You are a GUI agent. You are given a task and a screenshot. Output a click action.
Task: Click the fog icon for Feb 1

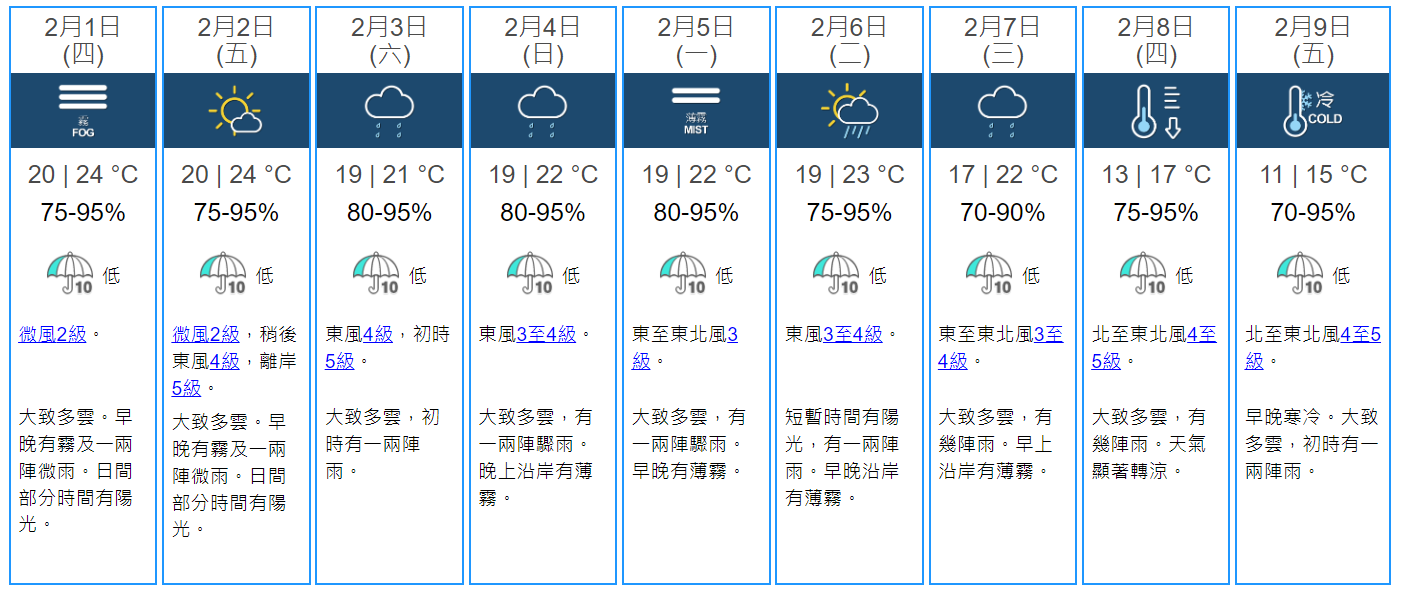[x=83, y=110]
